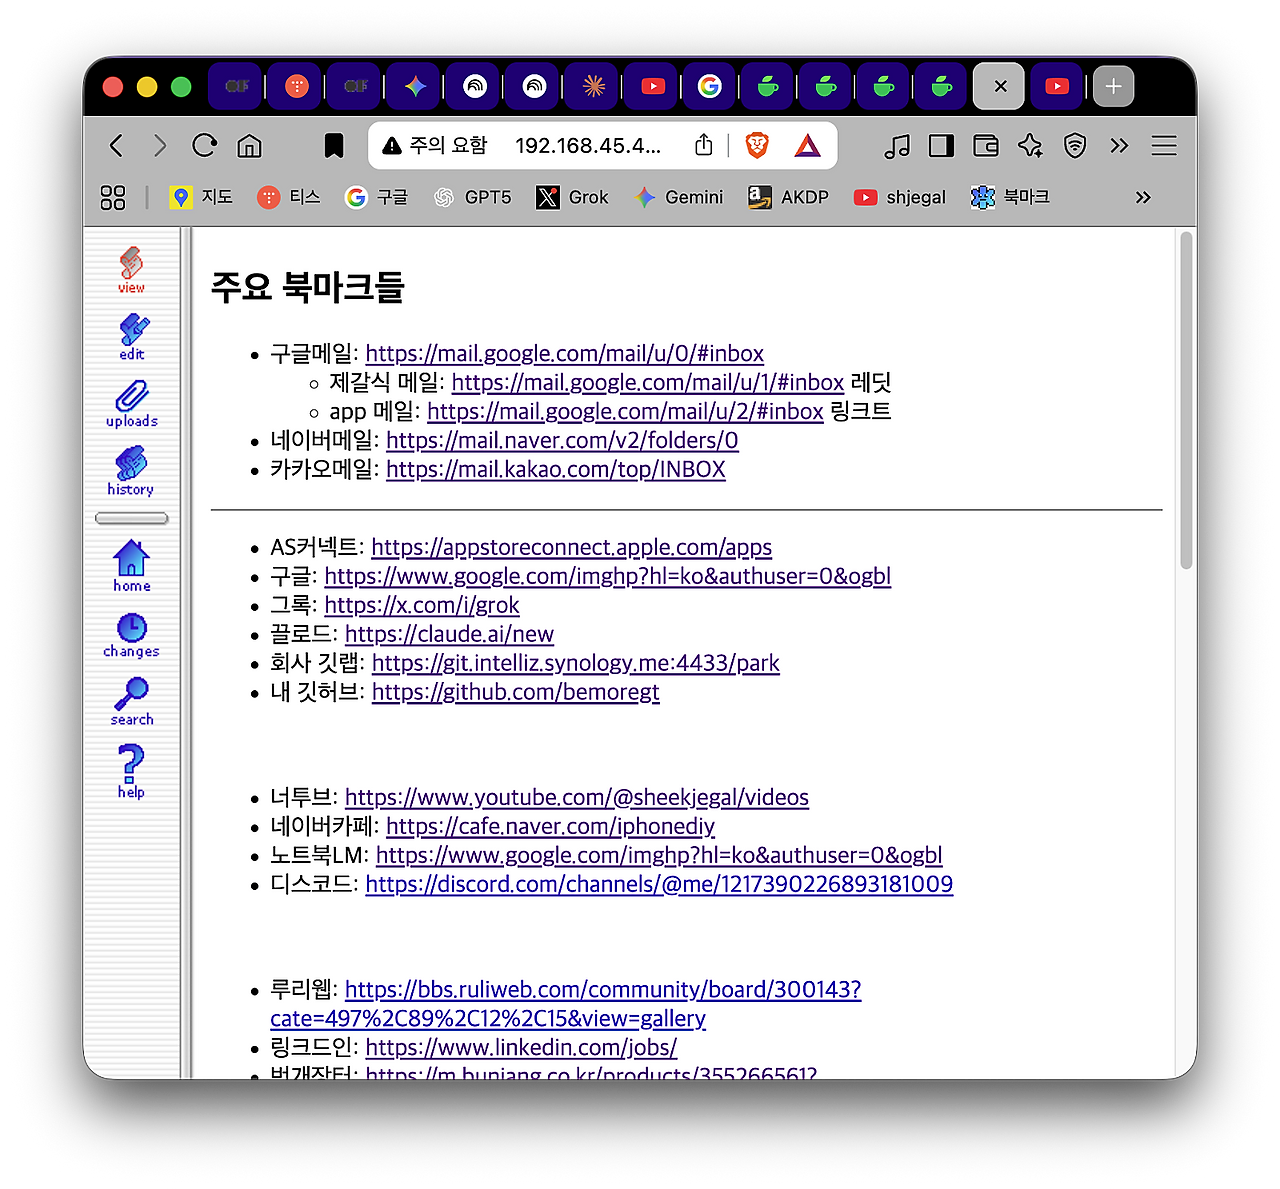1280x1189 pixels.
Task: Open the 제갈식 메일 u/1 inbox link
Action: (x=648, y=383)
